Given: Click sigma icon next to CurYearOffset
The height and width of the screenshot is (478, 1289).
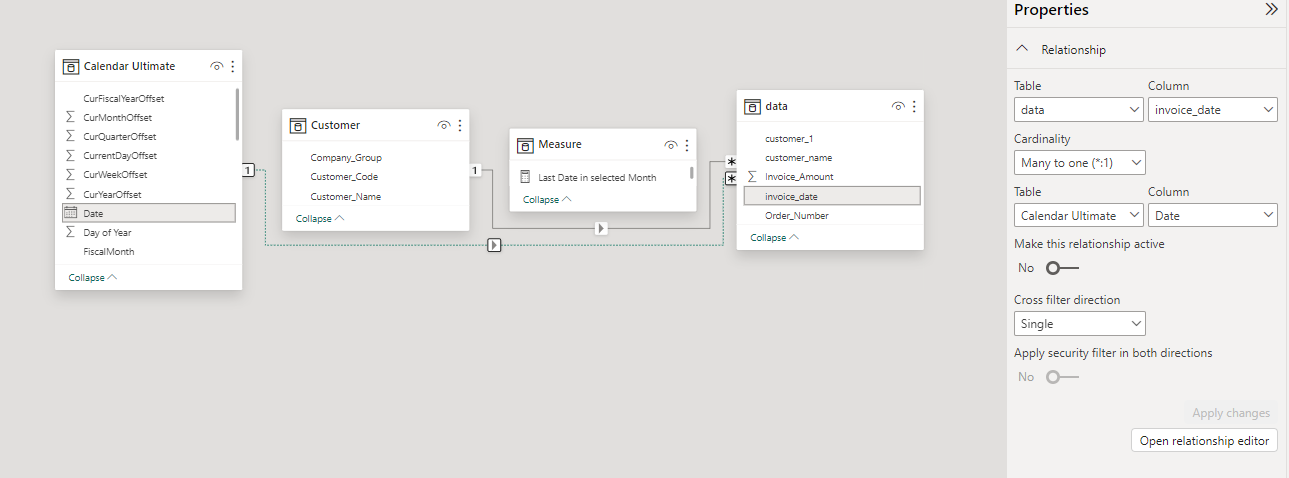Looking at the screenshot, I should tap(70, 195).
